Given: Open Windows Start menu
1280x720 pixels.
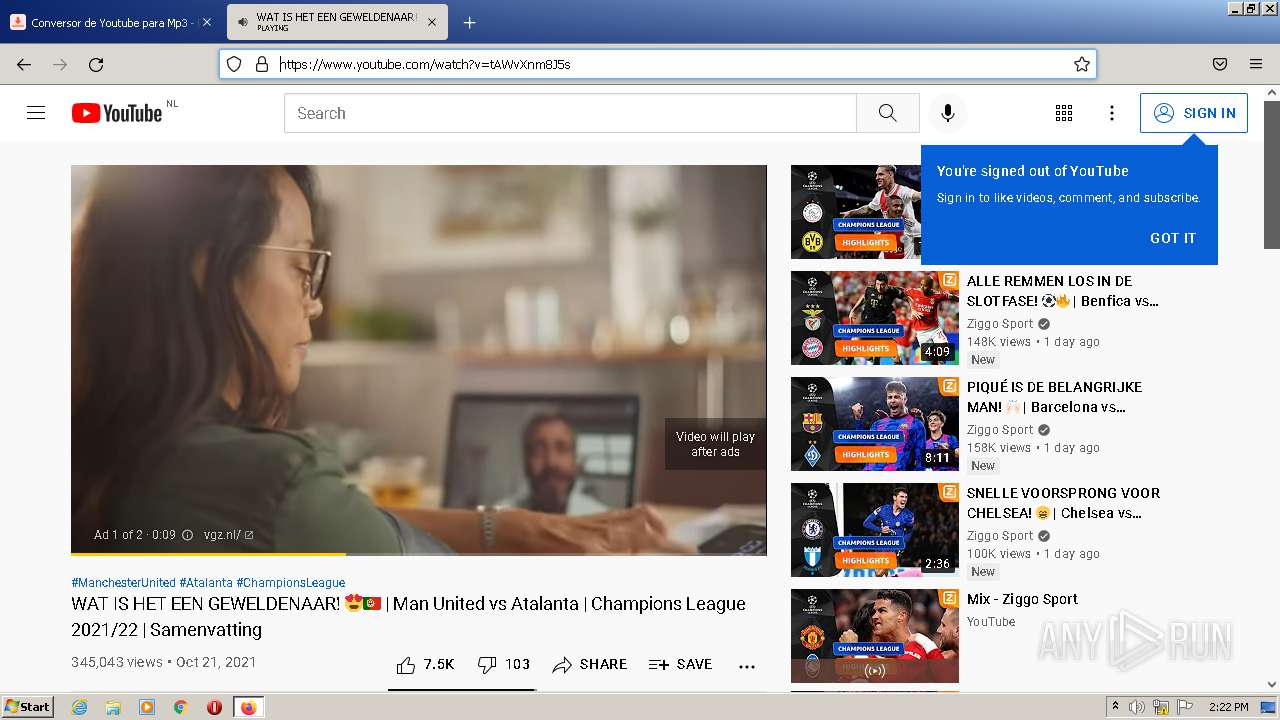Looking at the screenshot, I should (27, 707).
